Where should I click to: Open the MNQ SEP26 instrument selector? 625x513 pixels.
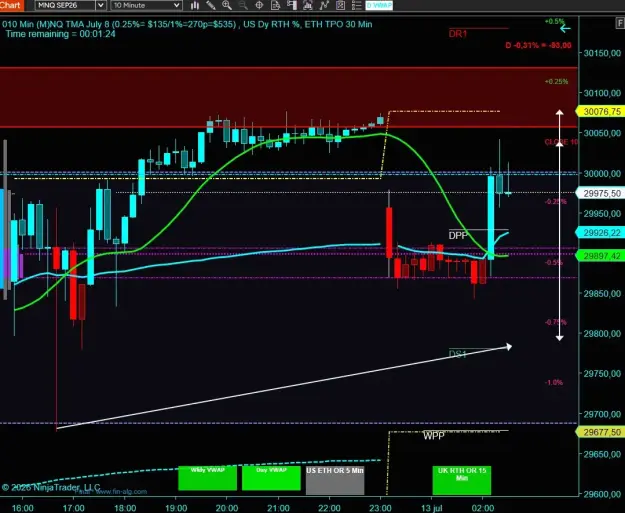tap(66, 5)
